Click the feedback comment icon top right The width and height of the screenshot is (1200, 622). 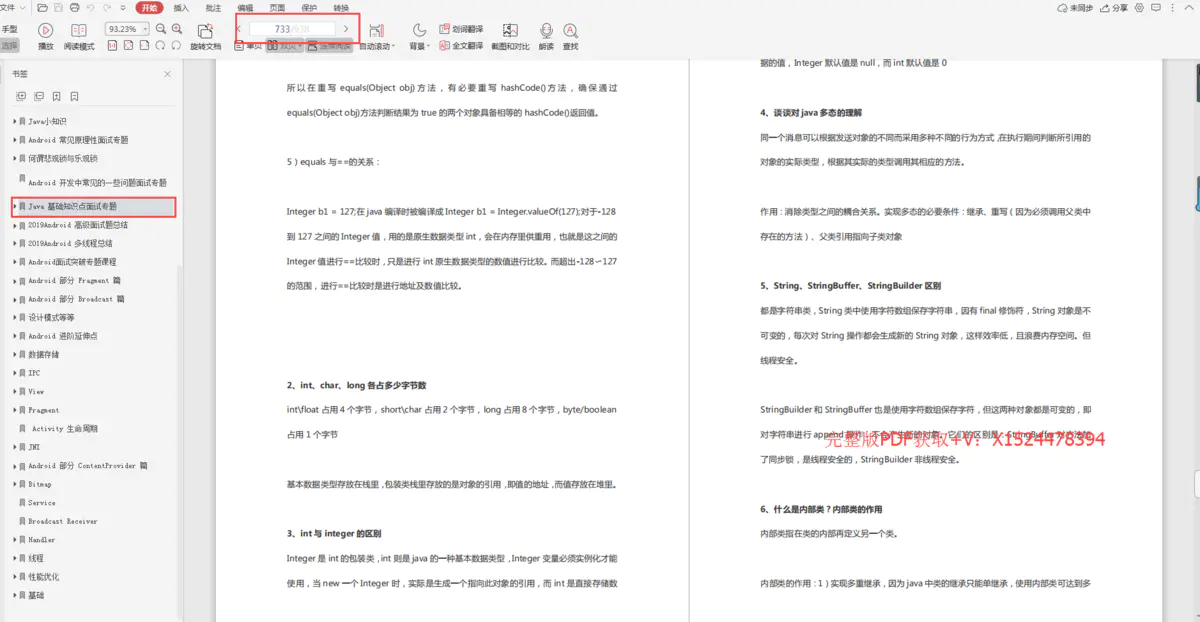click(x=1156, y=8)
